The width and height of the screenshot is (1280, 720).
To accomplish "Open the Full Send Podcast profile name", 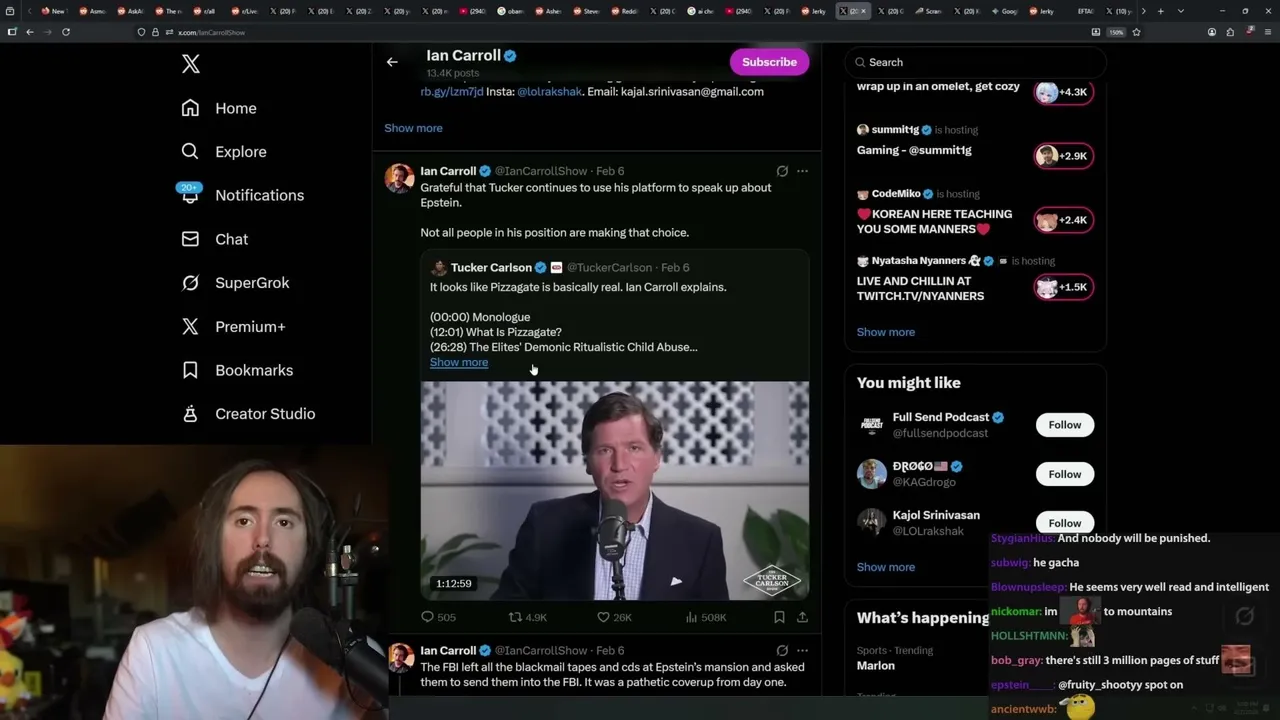I will pyautogui.click(x=941, y=417).
